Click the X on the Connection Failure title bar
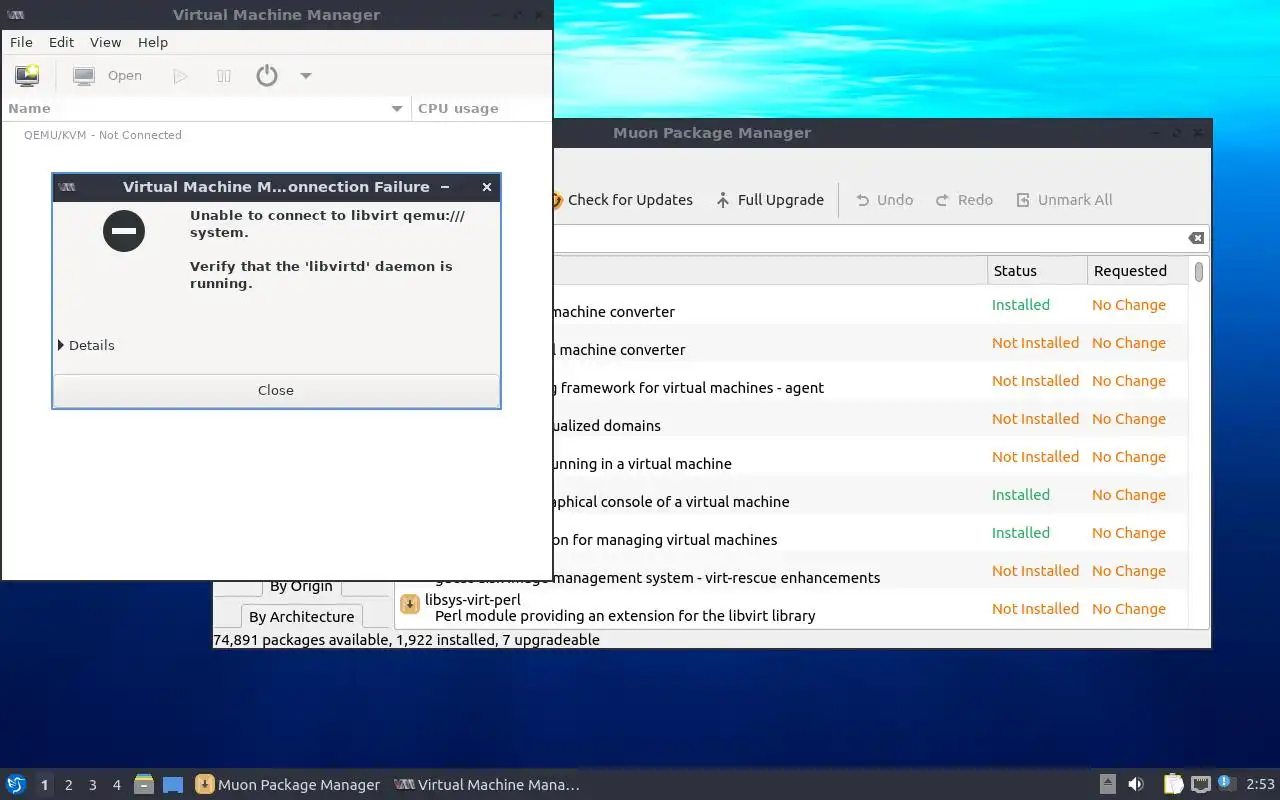This screenshot has width=1280, height=800. (486, 187)
